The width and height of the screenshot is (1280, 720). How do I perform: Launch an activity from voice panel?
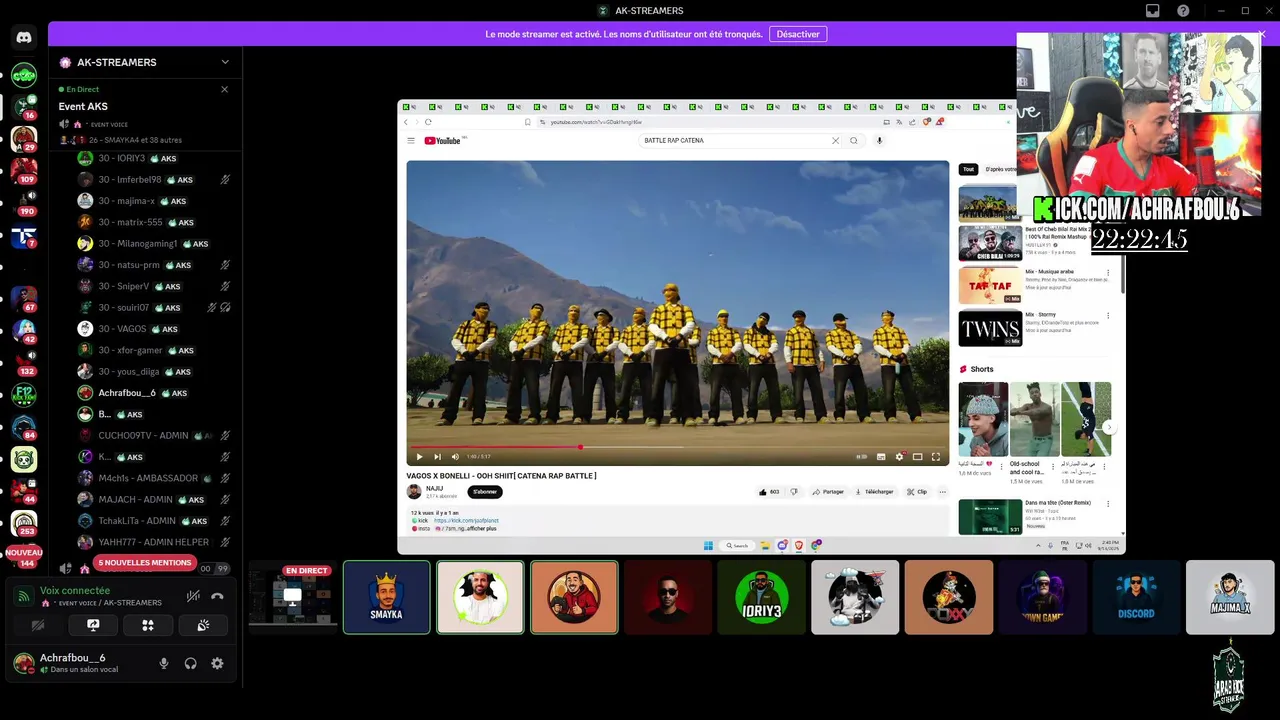click(x=148, y=626)
